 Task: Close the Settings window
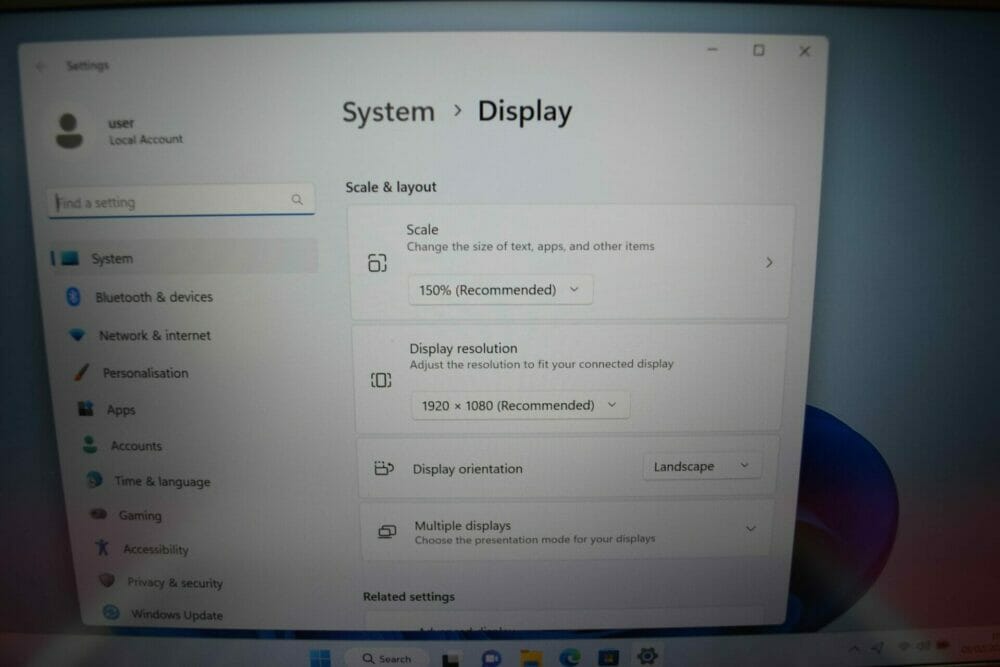coord(805,51)
